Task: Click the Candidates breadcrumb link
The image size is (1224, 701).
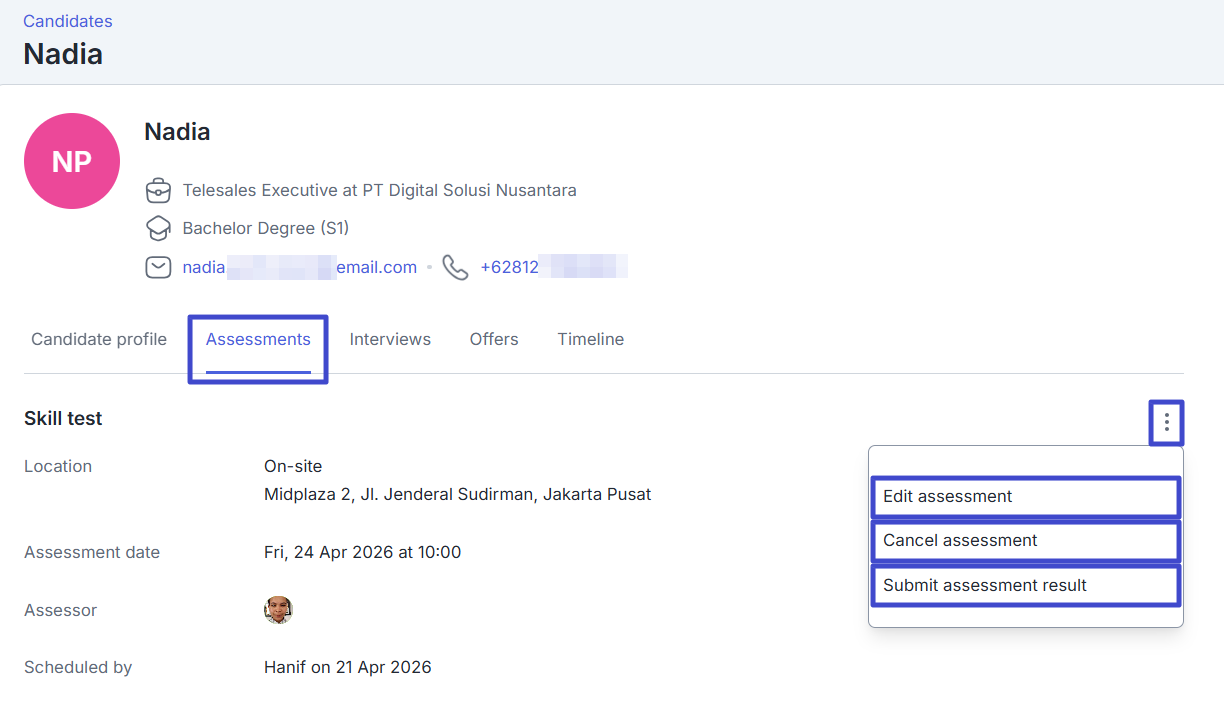Action: pos(68,21)
